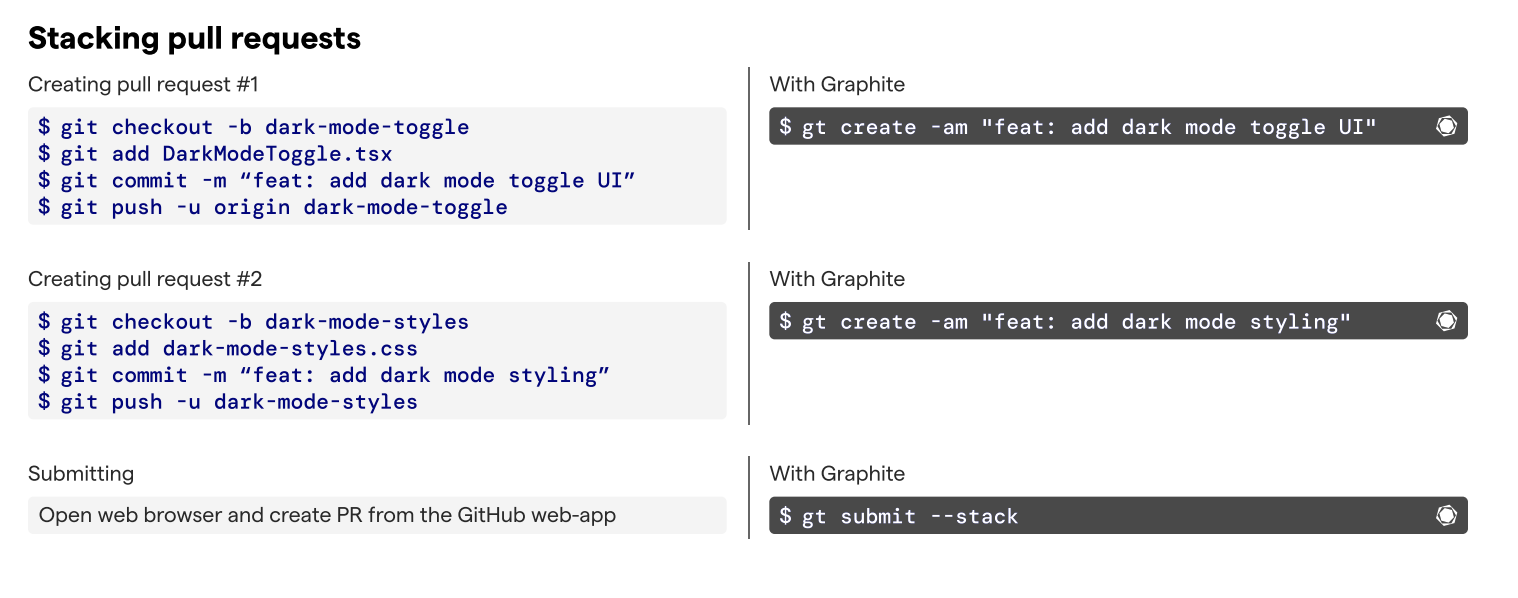Click the hexagon icon next to gt submit --stack

pos(1446,515)
